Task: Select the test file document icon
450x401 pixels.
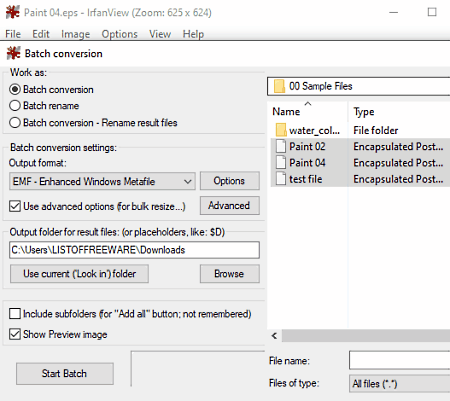Action: (281, 179)
